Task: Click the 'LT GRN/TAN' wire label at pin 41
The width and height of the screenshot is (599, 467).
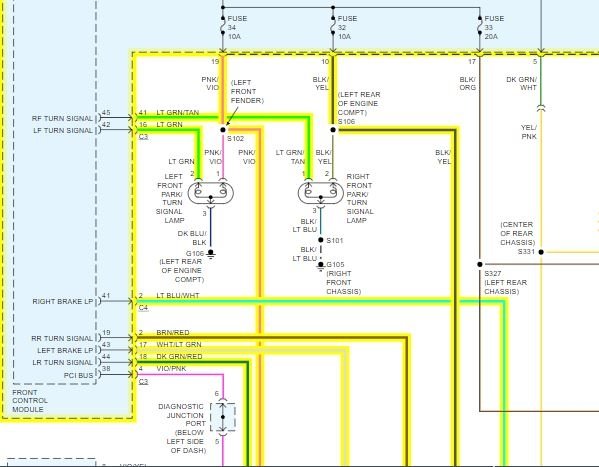Action: tap(178, 112)
